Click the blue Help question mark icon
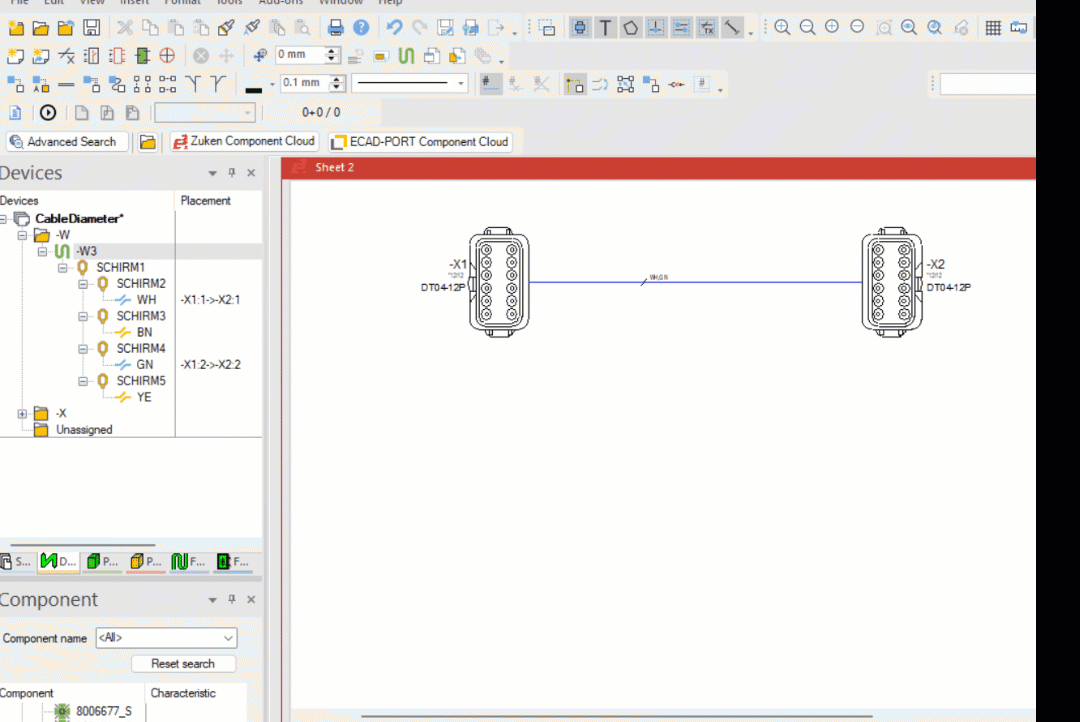 [x=361, y=28]
